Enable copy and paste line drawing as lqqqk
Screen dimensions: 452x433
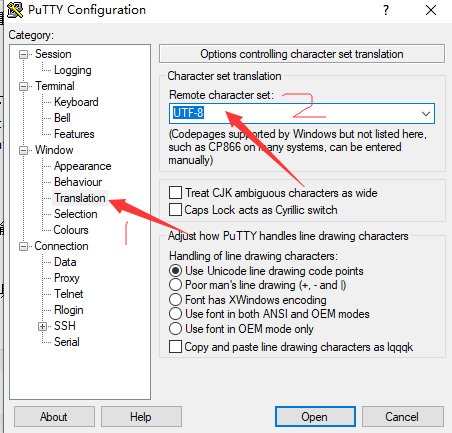tap(175, 346)
